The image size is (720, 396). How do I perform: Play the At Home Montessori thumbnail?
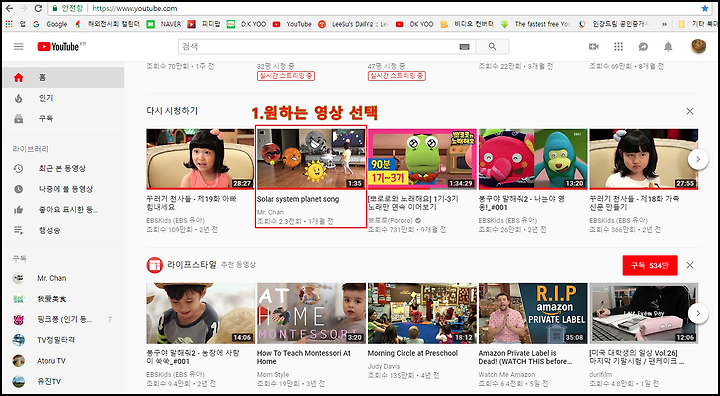(311, 313)
